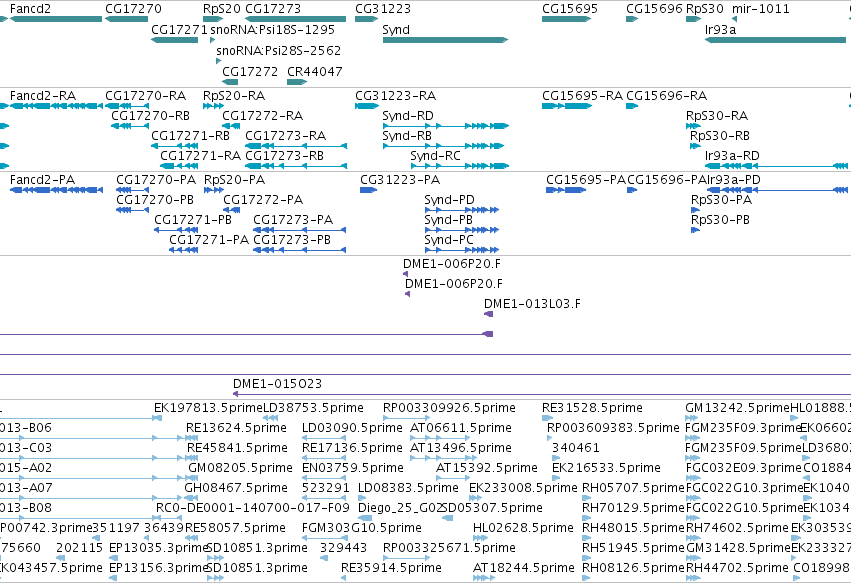Screen dimensions: 851x583
Task: Open the FGM303G10.5prime EST label
Action: (x=361, y=528)
